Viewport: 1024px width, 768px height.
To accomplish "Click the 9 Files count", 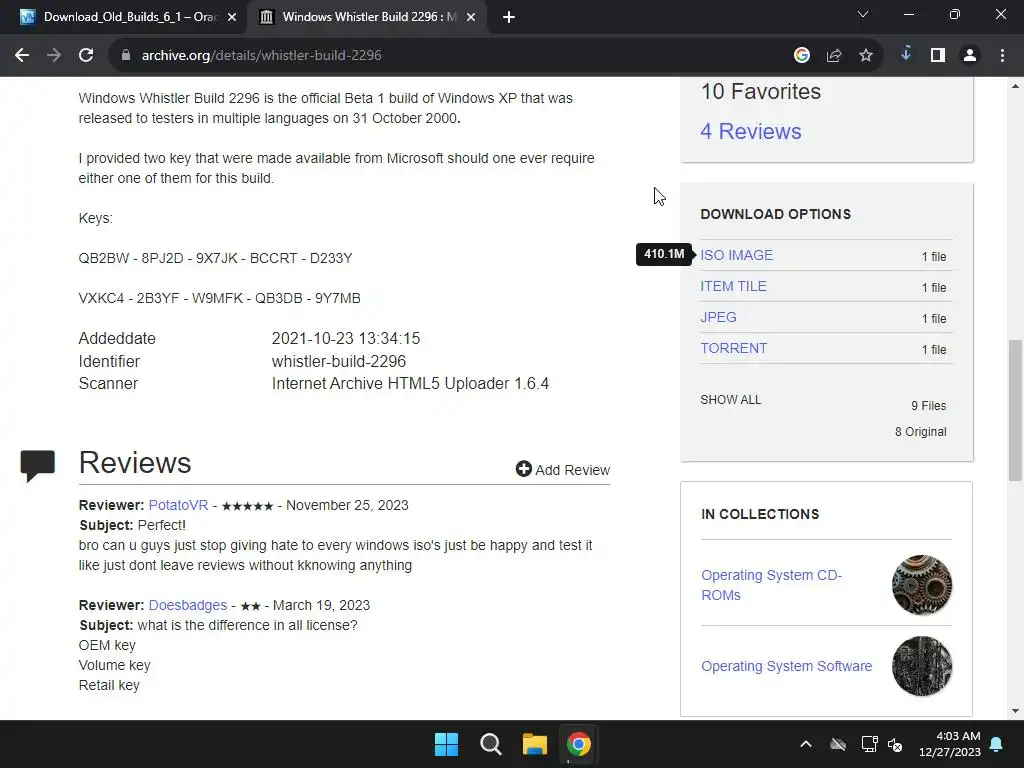I will pos(928,406).
